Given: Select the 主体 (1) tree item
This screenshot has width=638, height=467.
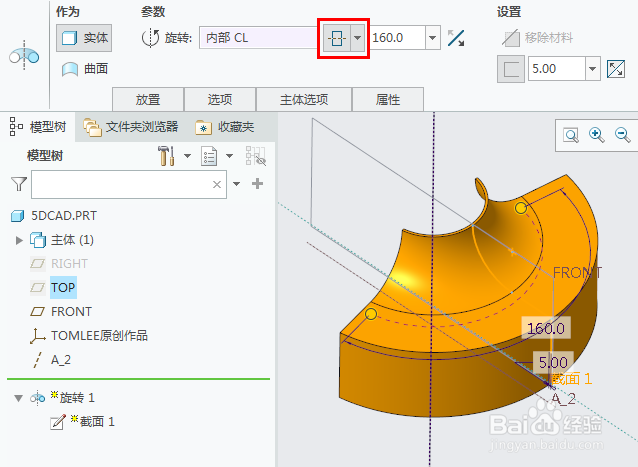Looking at the screenshot, I should point(72,240).
